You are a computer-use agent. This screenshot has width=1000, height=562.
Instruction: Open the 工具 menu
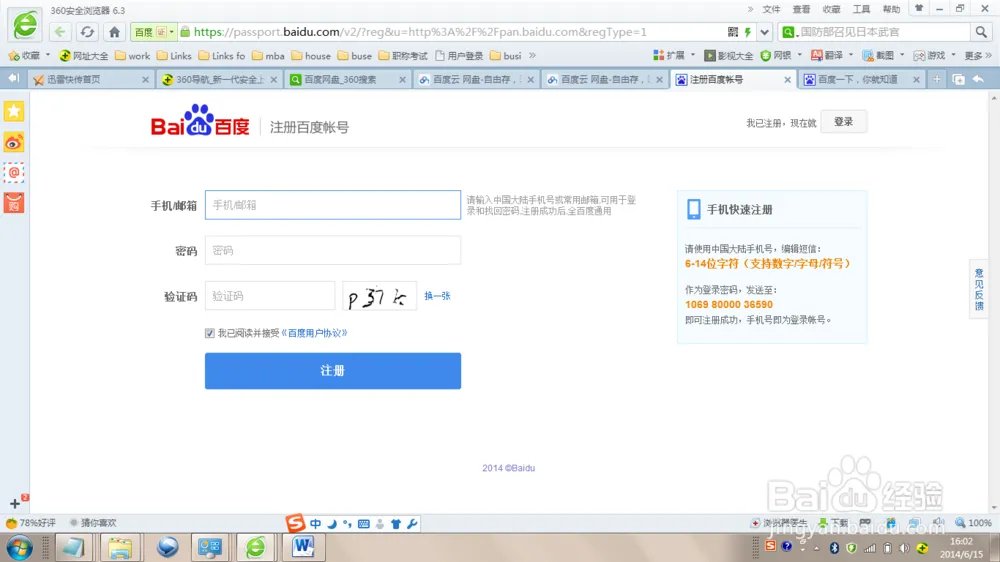[x=862, y=9]
